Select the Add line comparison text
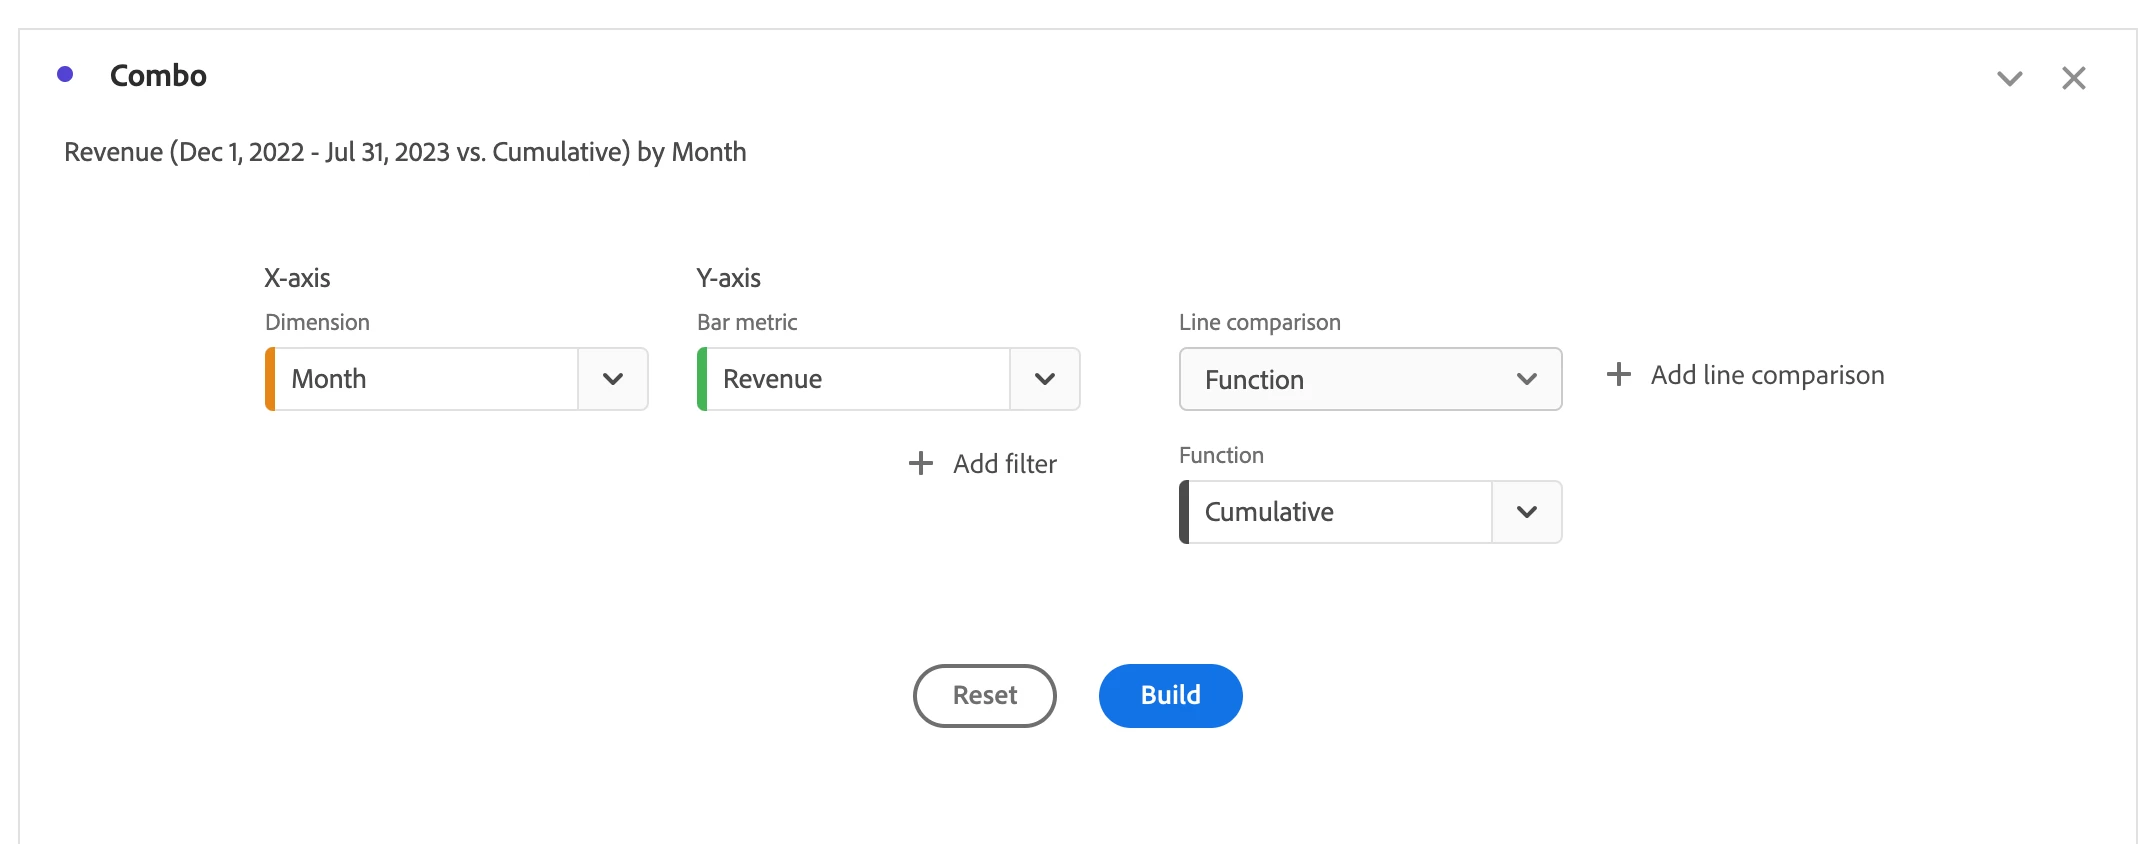 coord(1767,375)
